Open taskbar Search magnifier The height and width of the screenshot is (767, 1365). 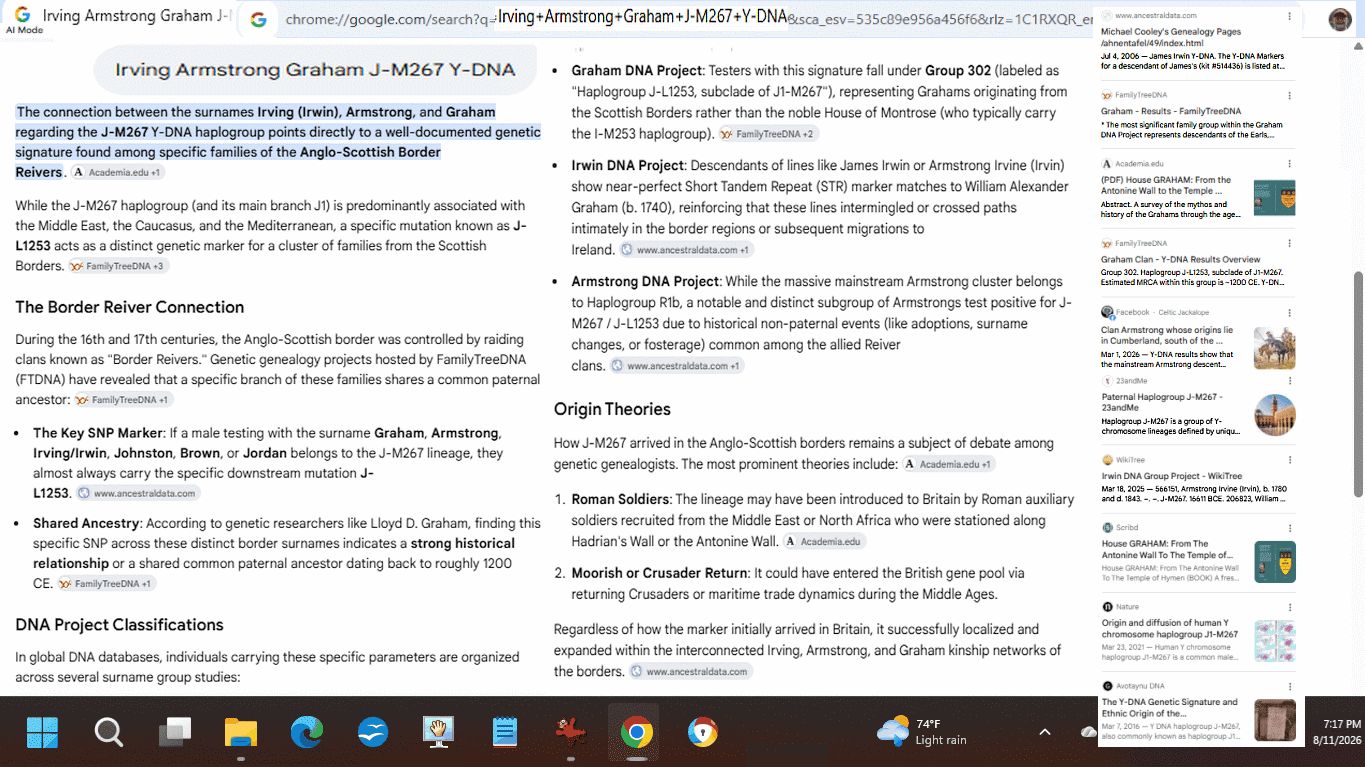pos(109,733)
